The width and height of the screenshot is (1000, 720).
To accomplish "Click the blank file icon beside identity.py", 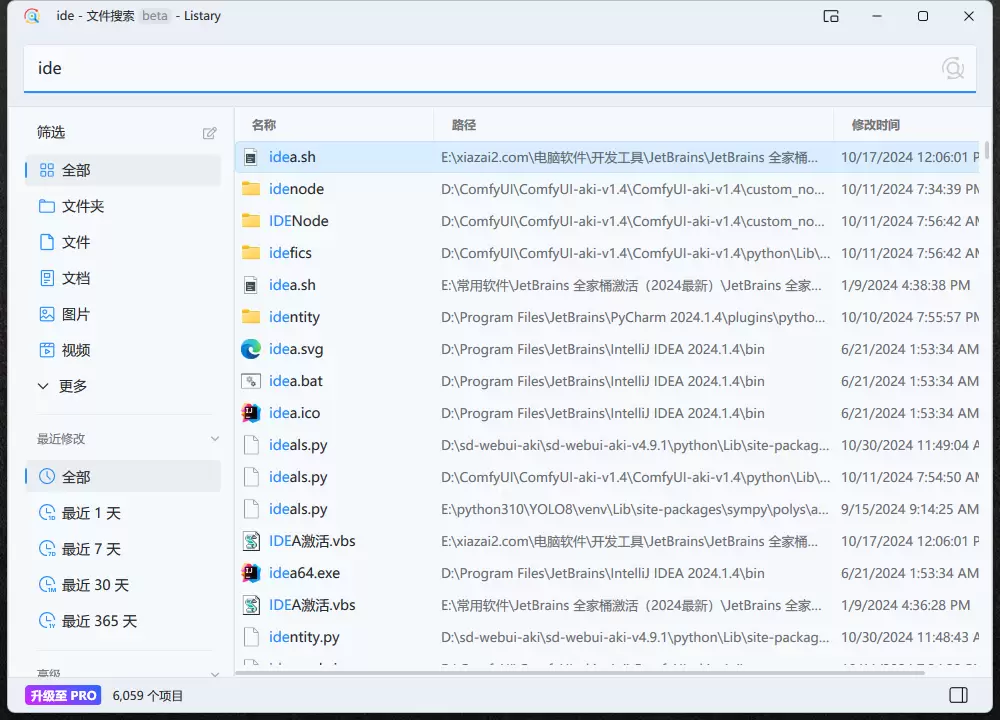I will click(x=251, y=636).
